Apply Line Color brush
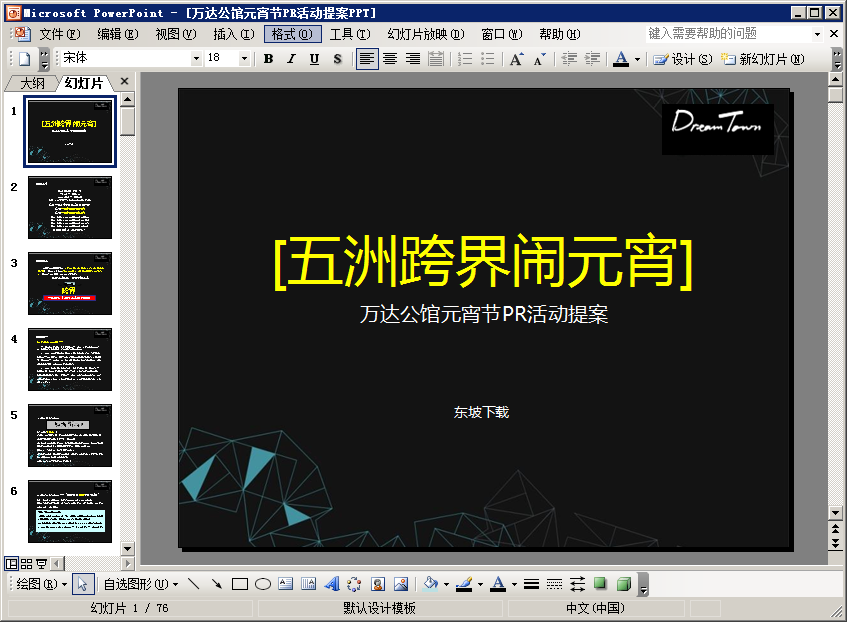Viewport: 847px width, 622px height. [x=464, y=584]
